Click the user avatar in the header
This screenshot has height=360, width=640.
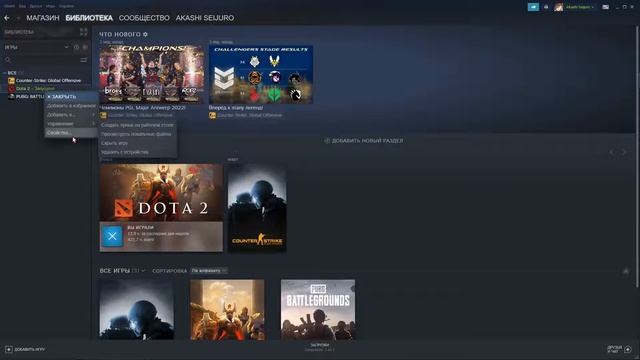559,7
